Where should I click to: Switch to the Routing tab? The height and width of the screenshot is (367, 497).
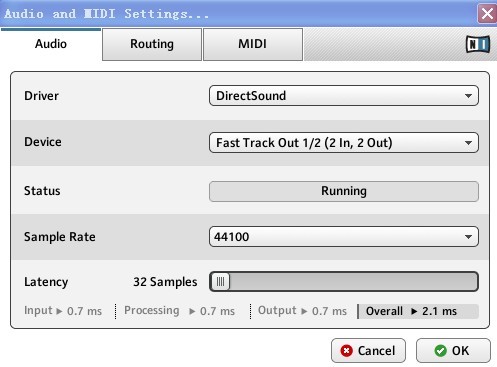(x=152, y=44)
